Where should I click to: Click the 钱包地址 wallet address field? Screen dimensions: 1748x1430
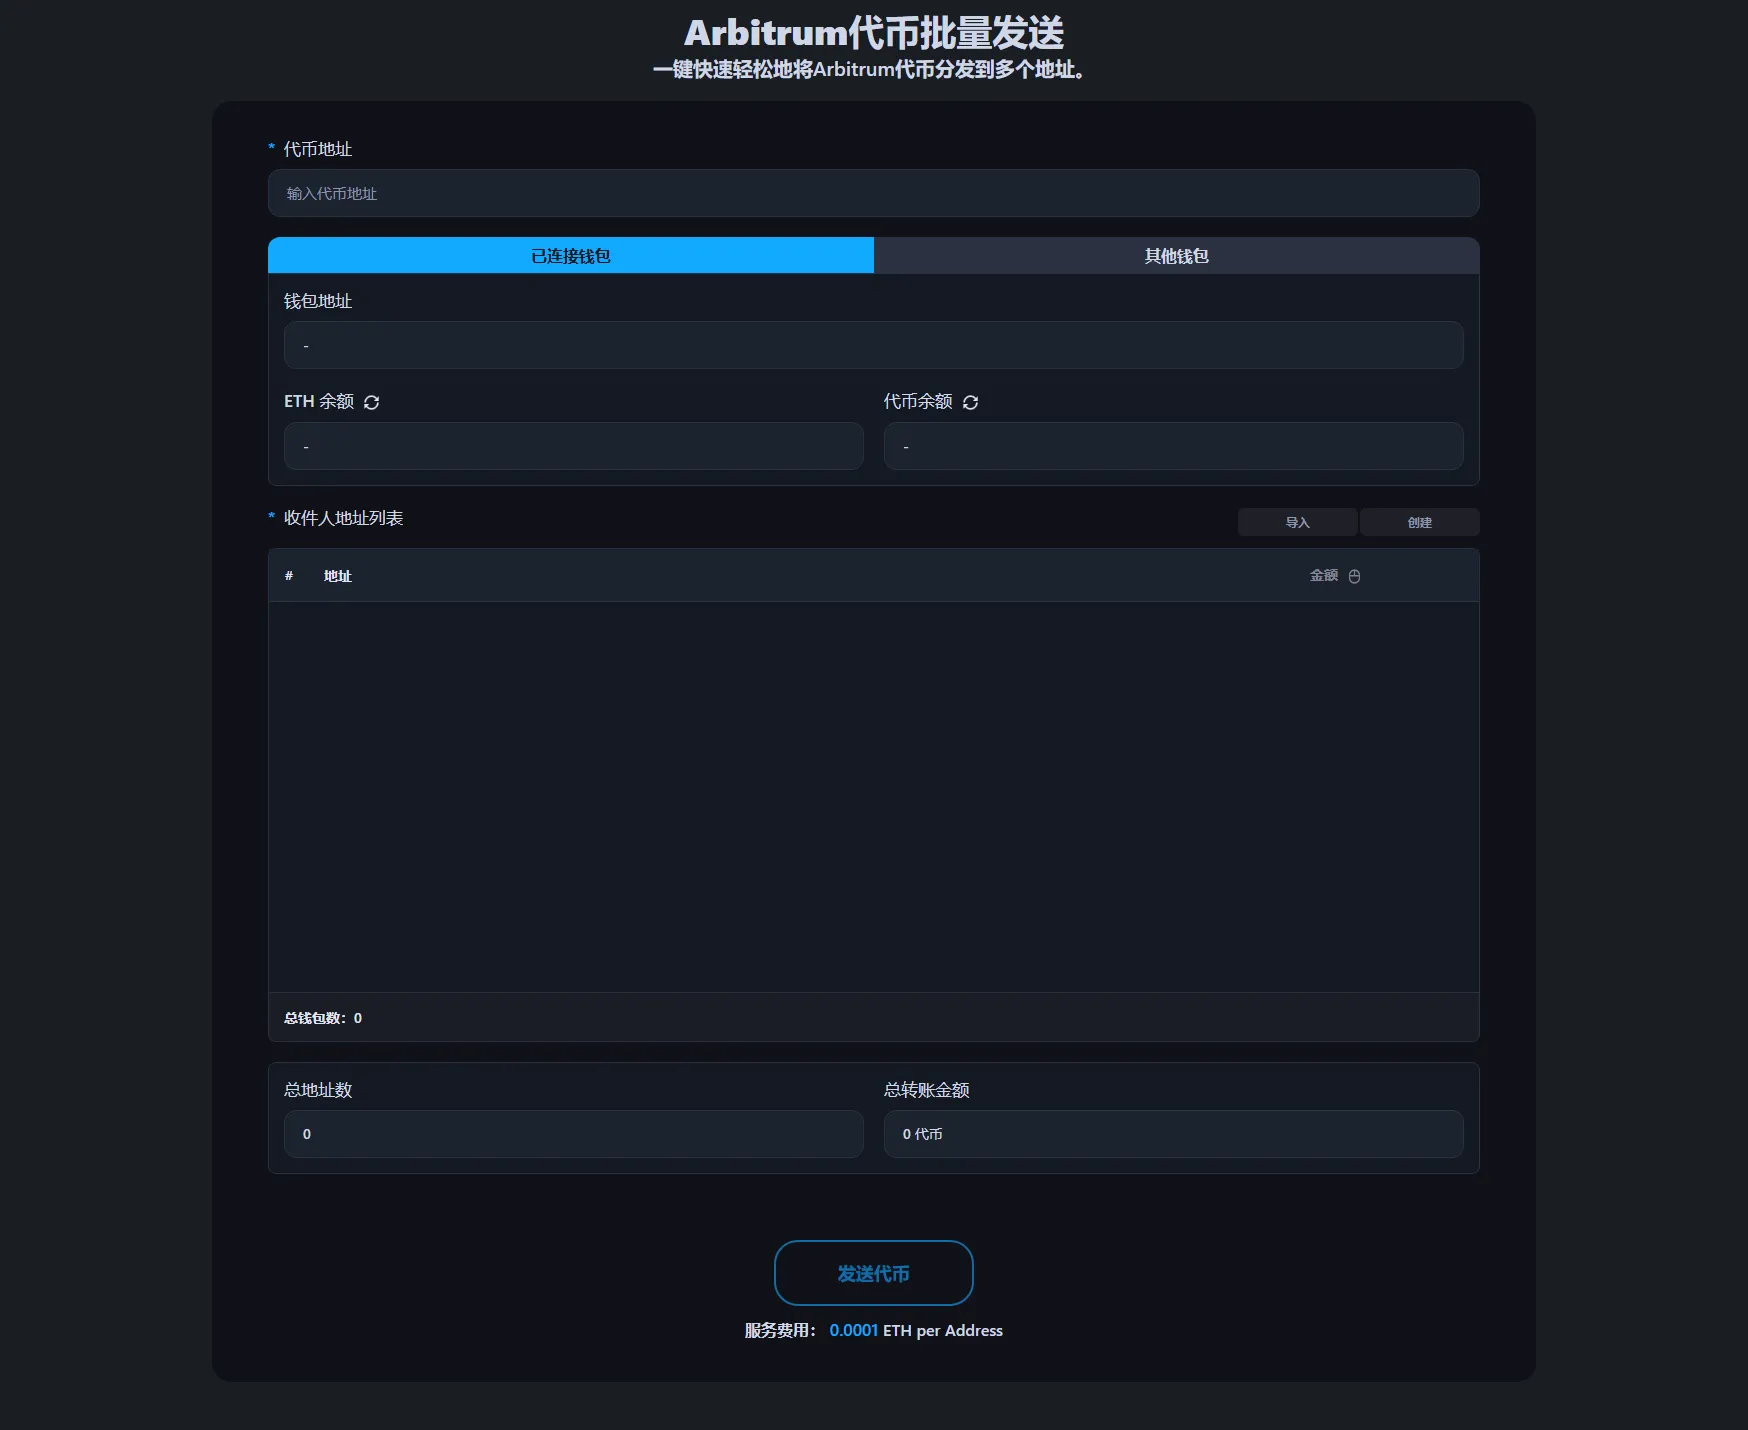[x=873, y=345]
